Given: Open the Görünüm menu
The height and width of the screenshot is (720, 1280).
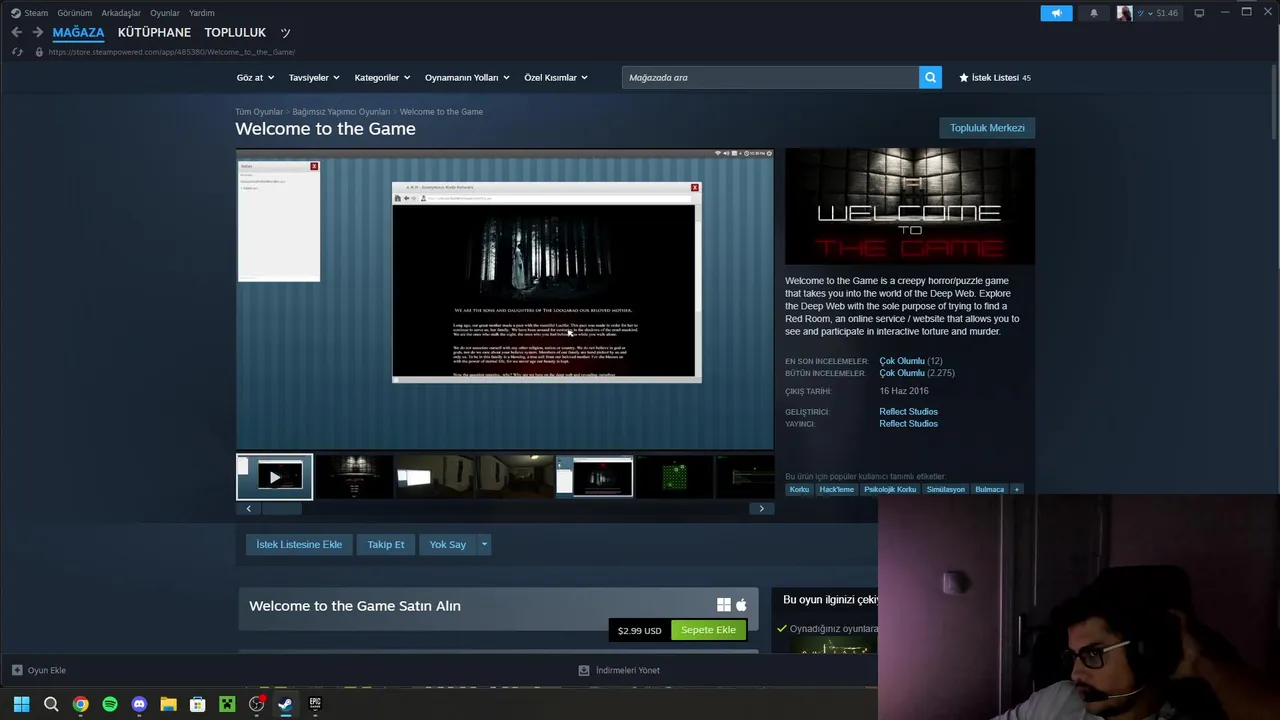Looking at the screenshot, I should coord(74,13).
